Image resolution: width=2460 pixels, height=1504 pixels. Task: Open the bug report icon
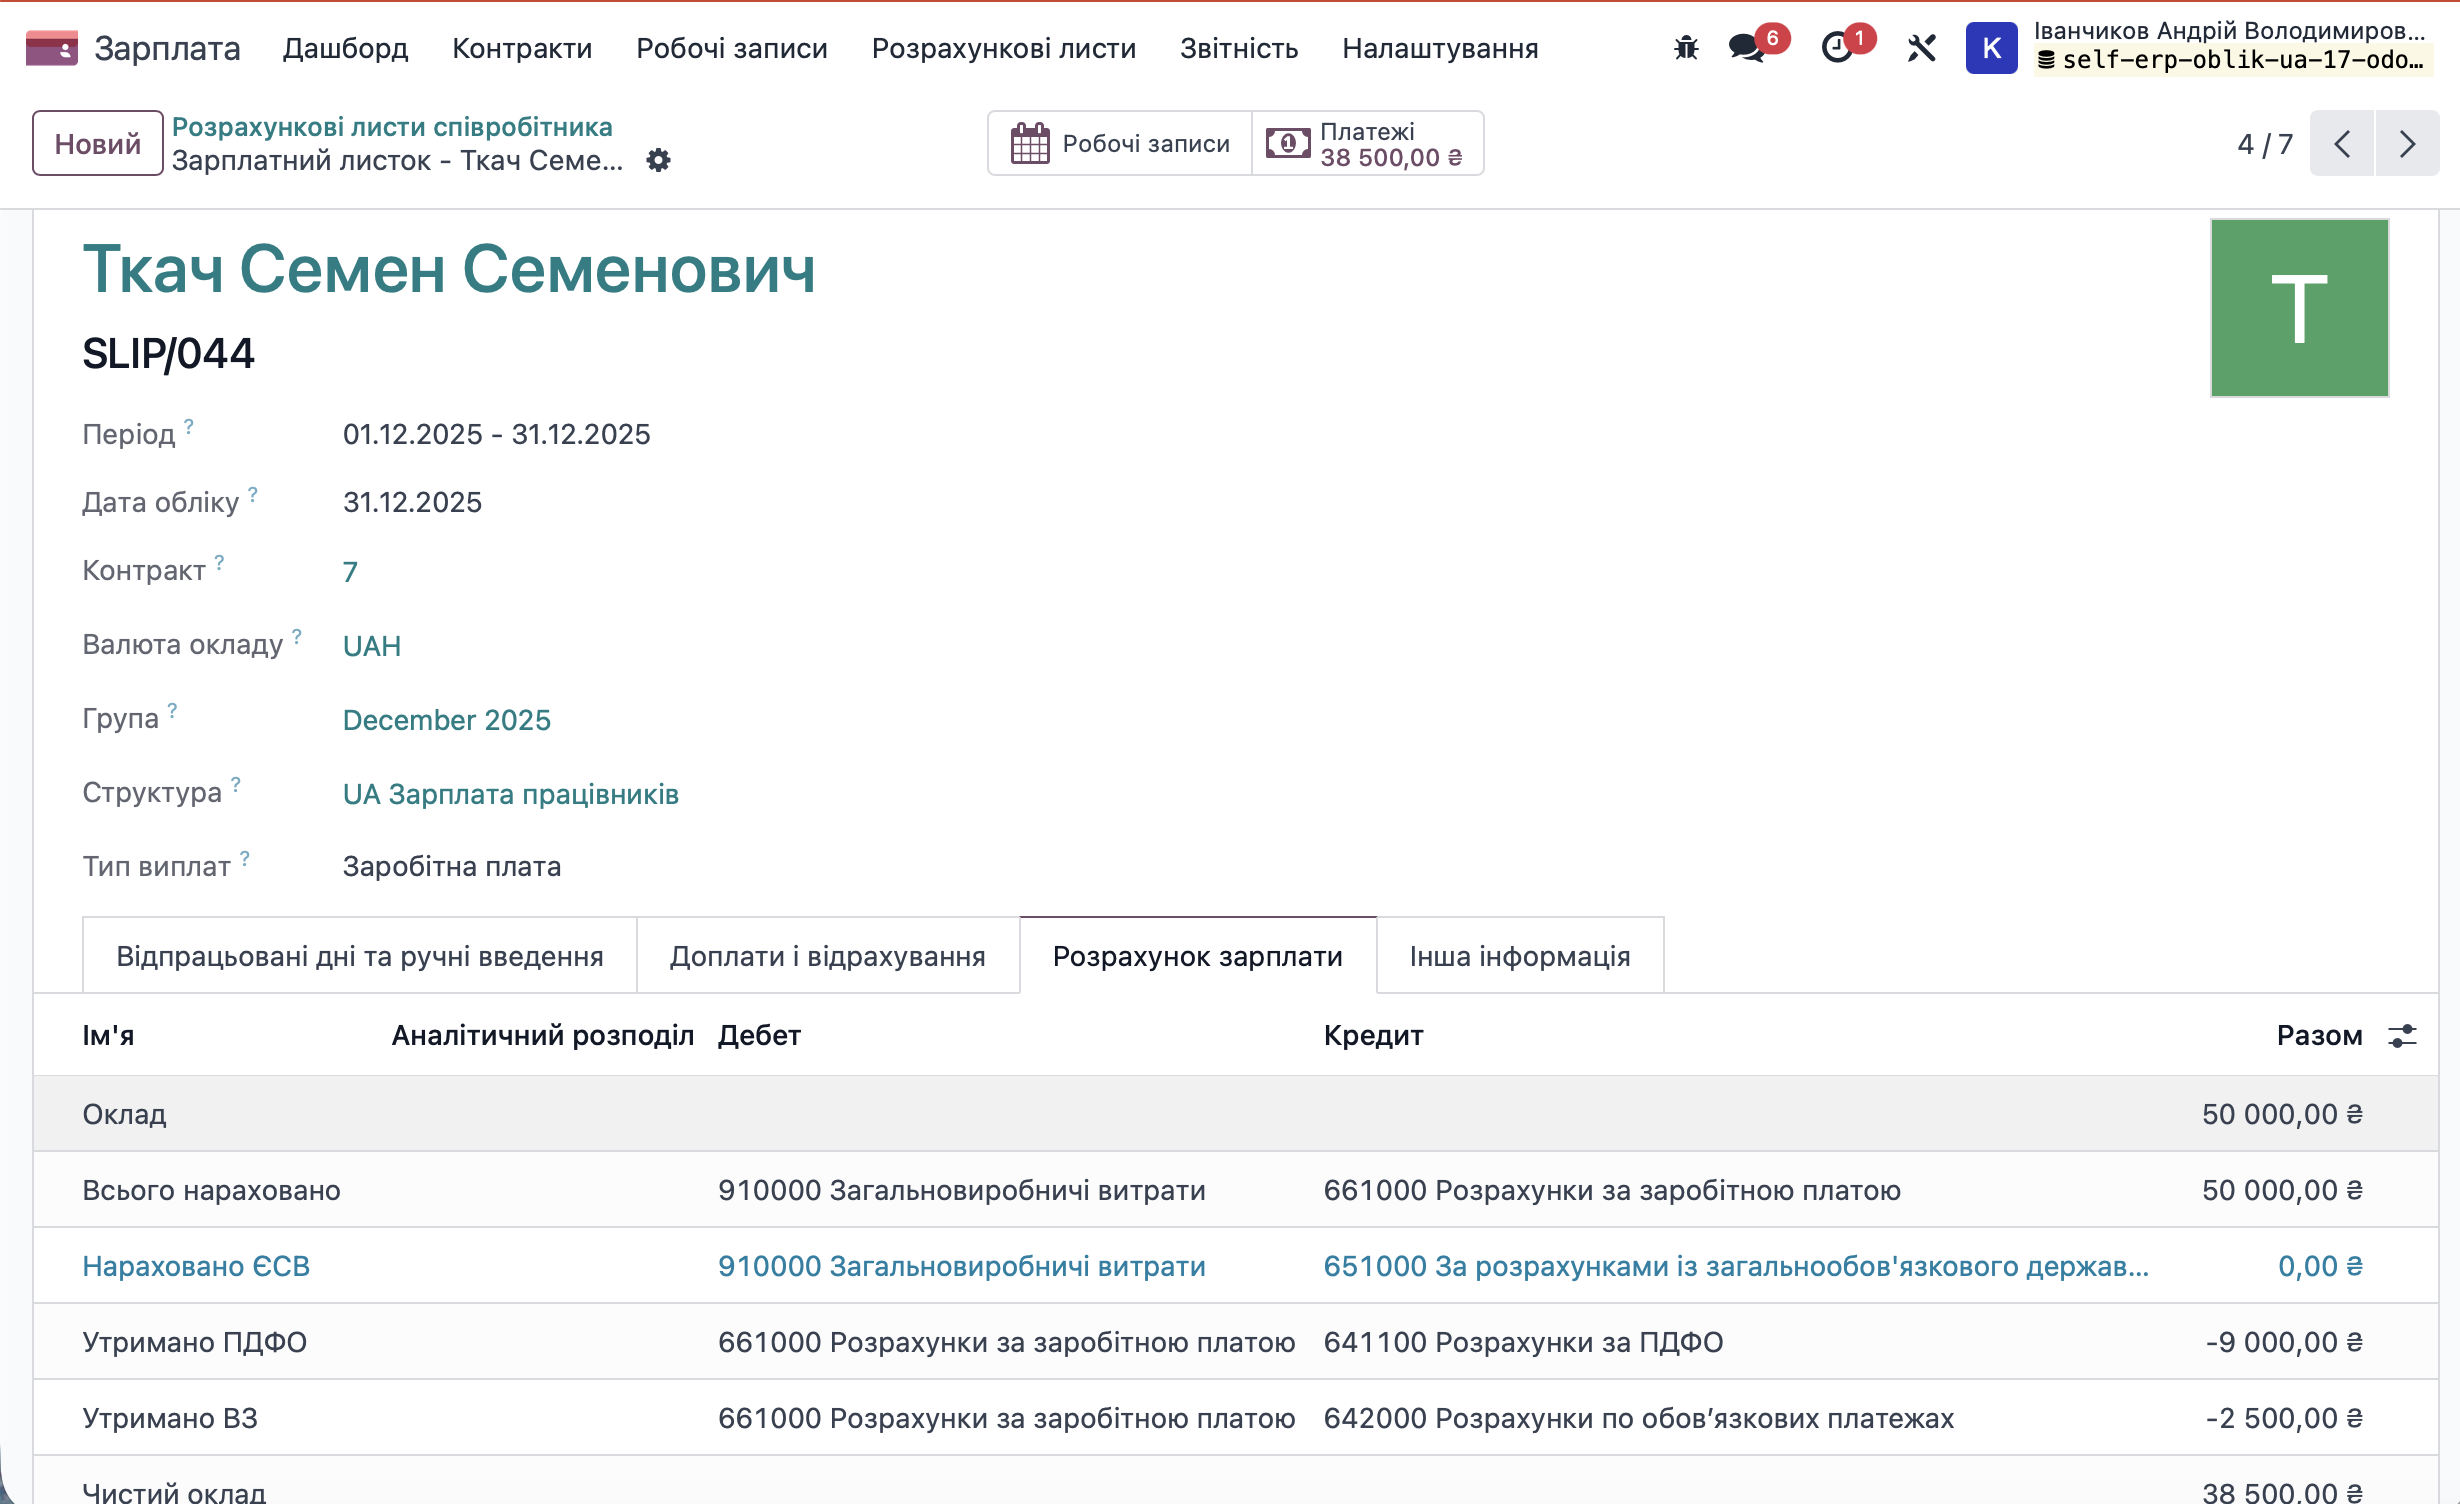pos(1686,47)
